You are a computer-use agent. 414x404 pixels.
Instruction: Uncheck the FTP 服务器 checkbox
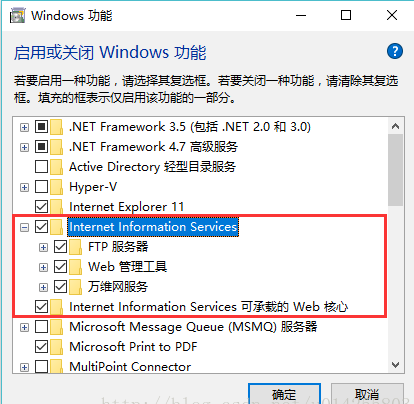[60, 247]
